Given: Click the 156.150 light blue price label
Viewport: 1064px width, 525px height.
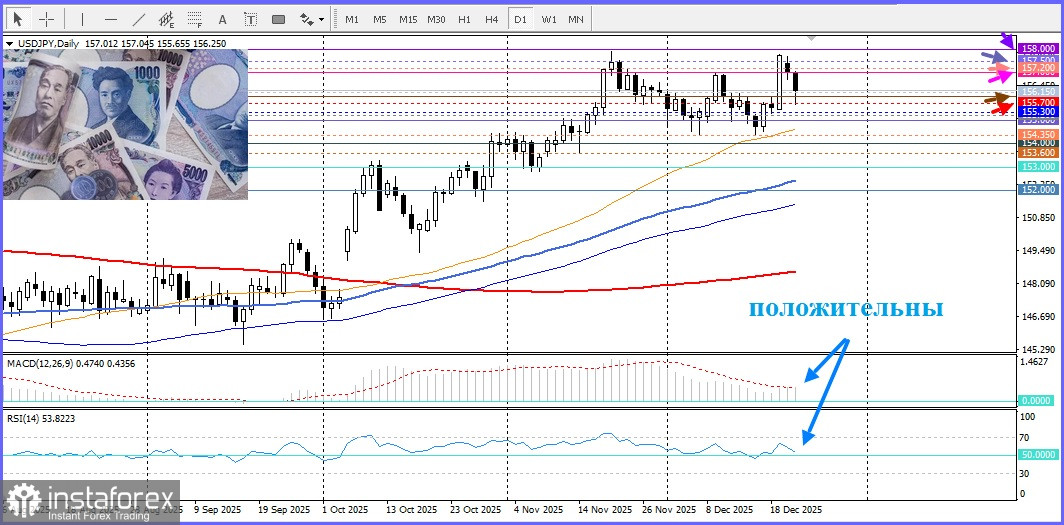Looking at the screenshot, I should tap(1039, 92).
